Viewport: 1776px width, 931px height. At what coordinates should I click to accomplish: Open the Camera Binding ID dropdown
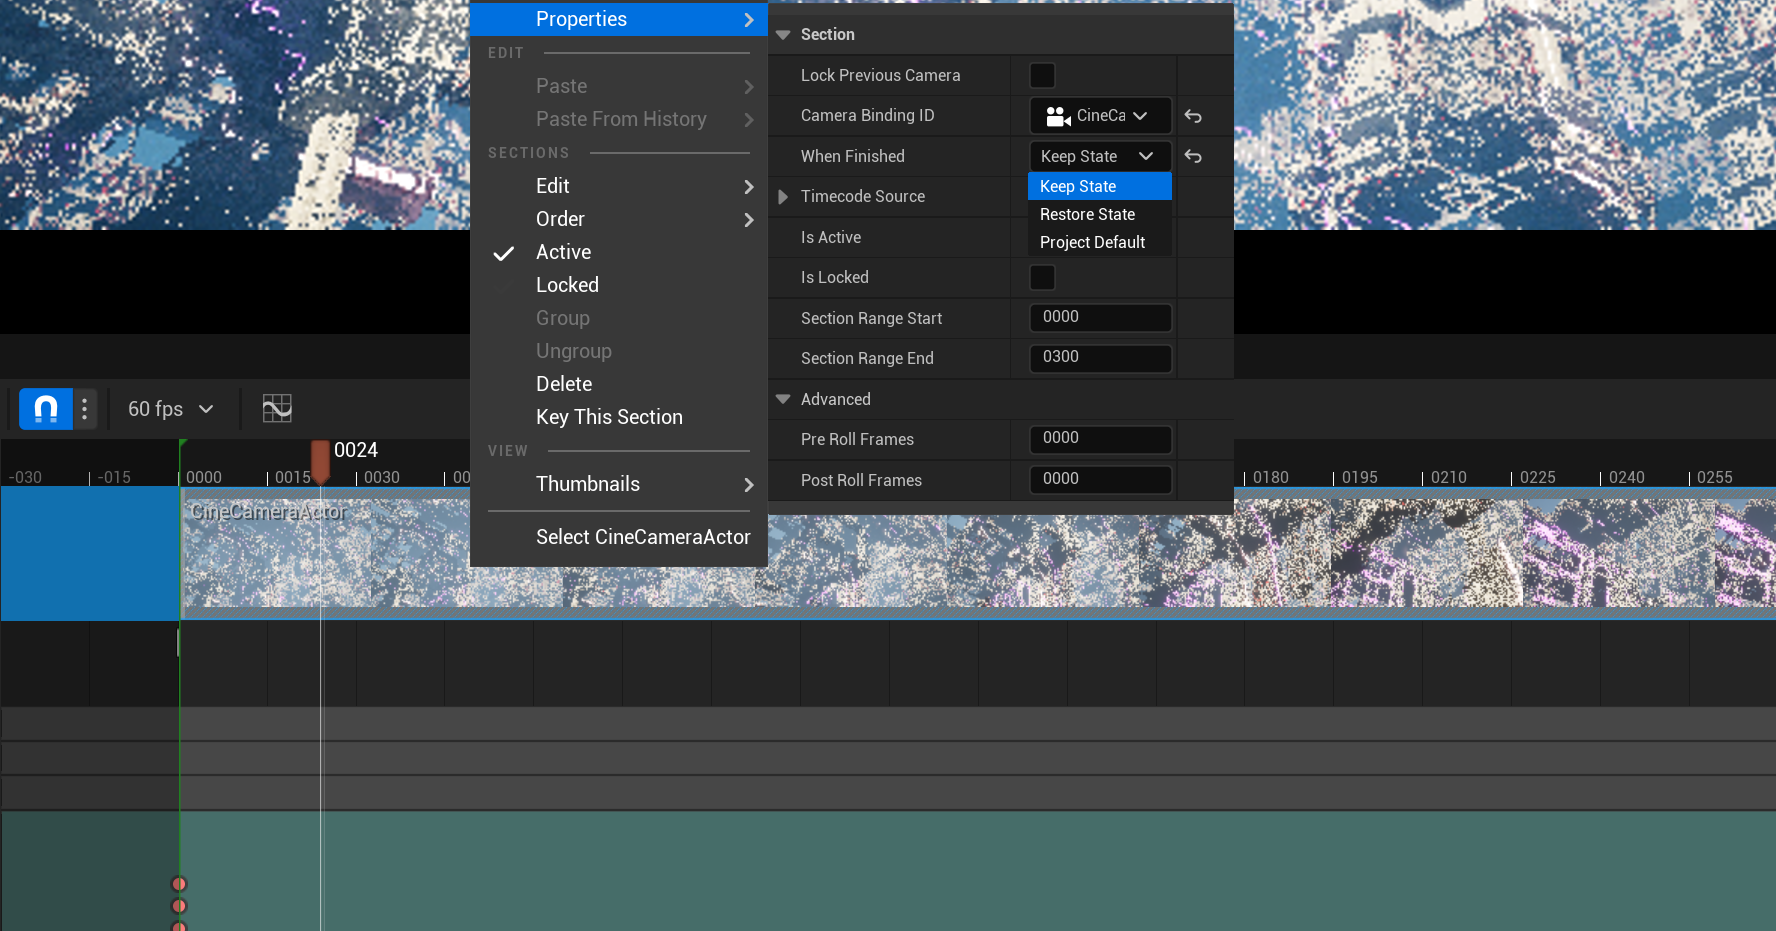click(1100, 116)
